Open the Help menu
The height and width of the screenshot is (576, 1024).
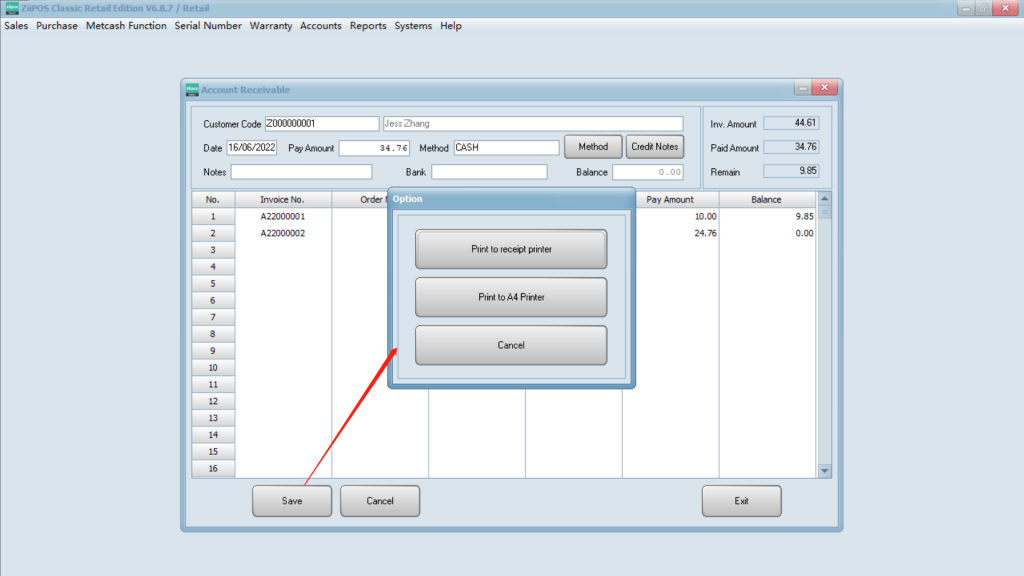pyautogui.click(x=451, y=26)
